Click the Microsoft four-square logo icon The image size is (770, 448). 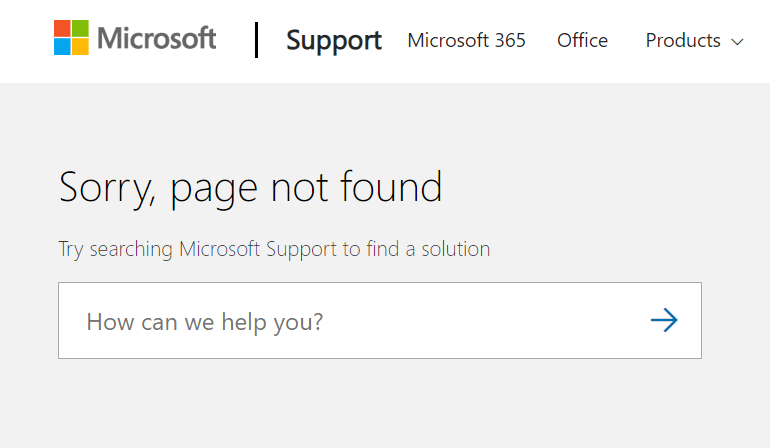71,38
